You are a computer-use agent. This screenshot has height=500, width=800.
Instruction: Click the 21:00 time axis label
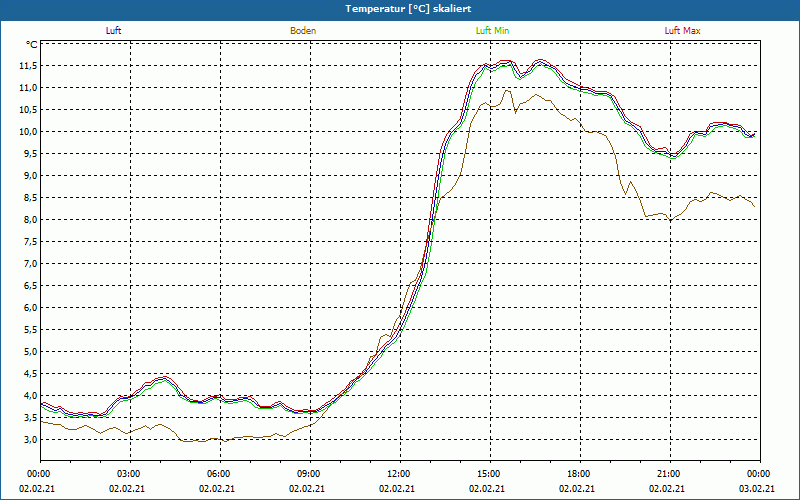point(670,474)
